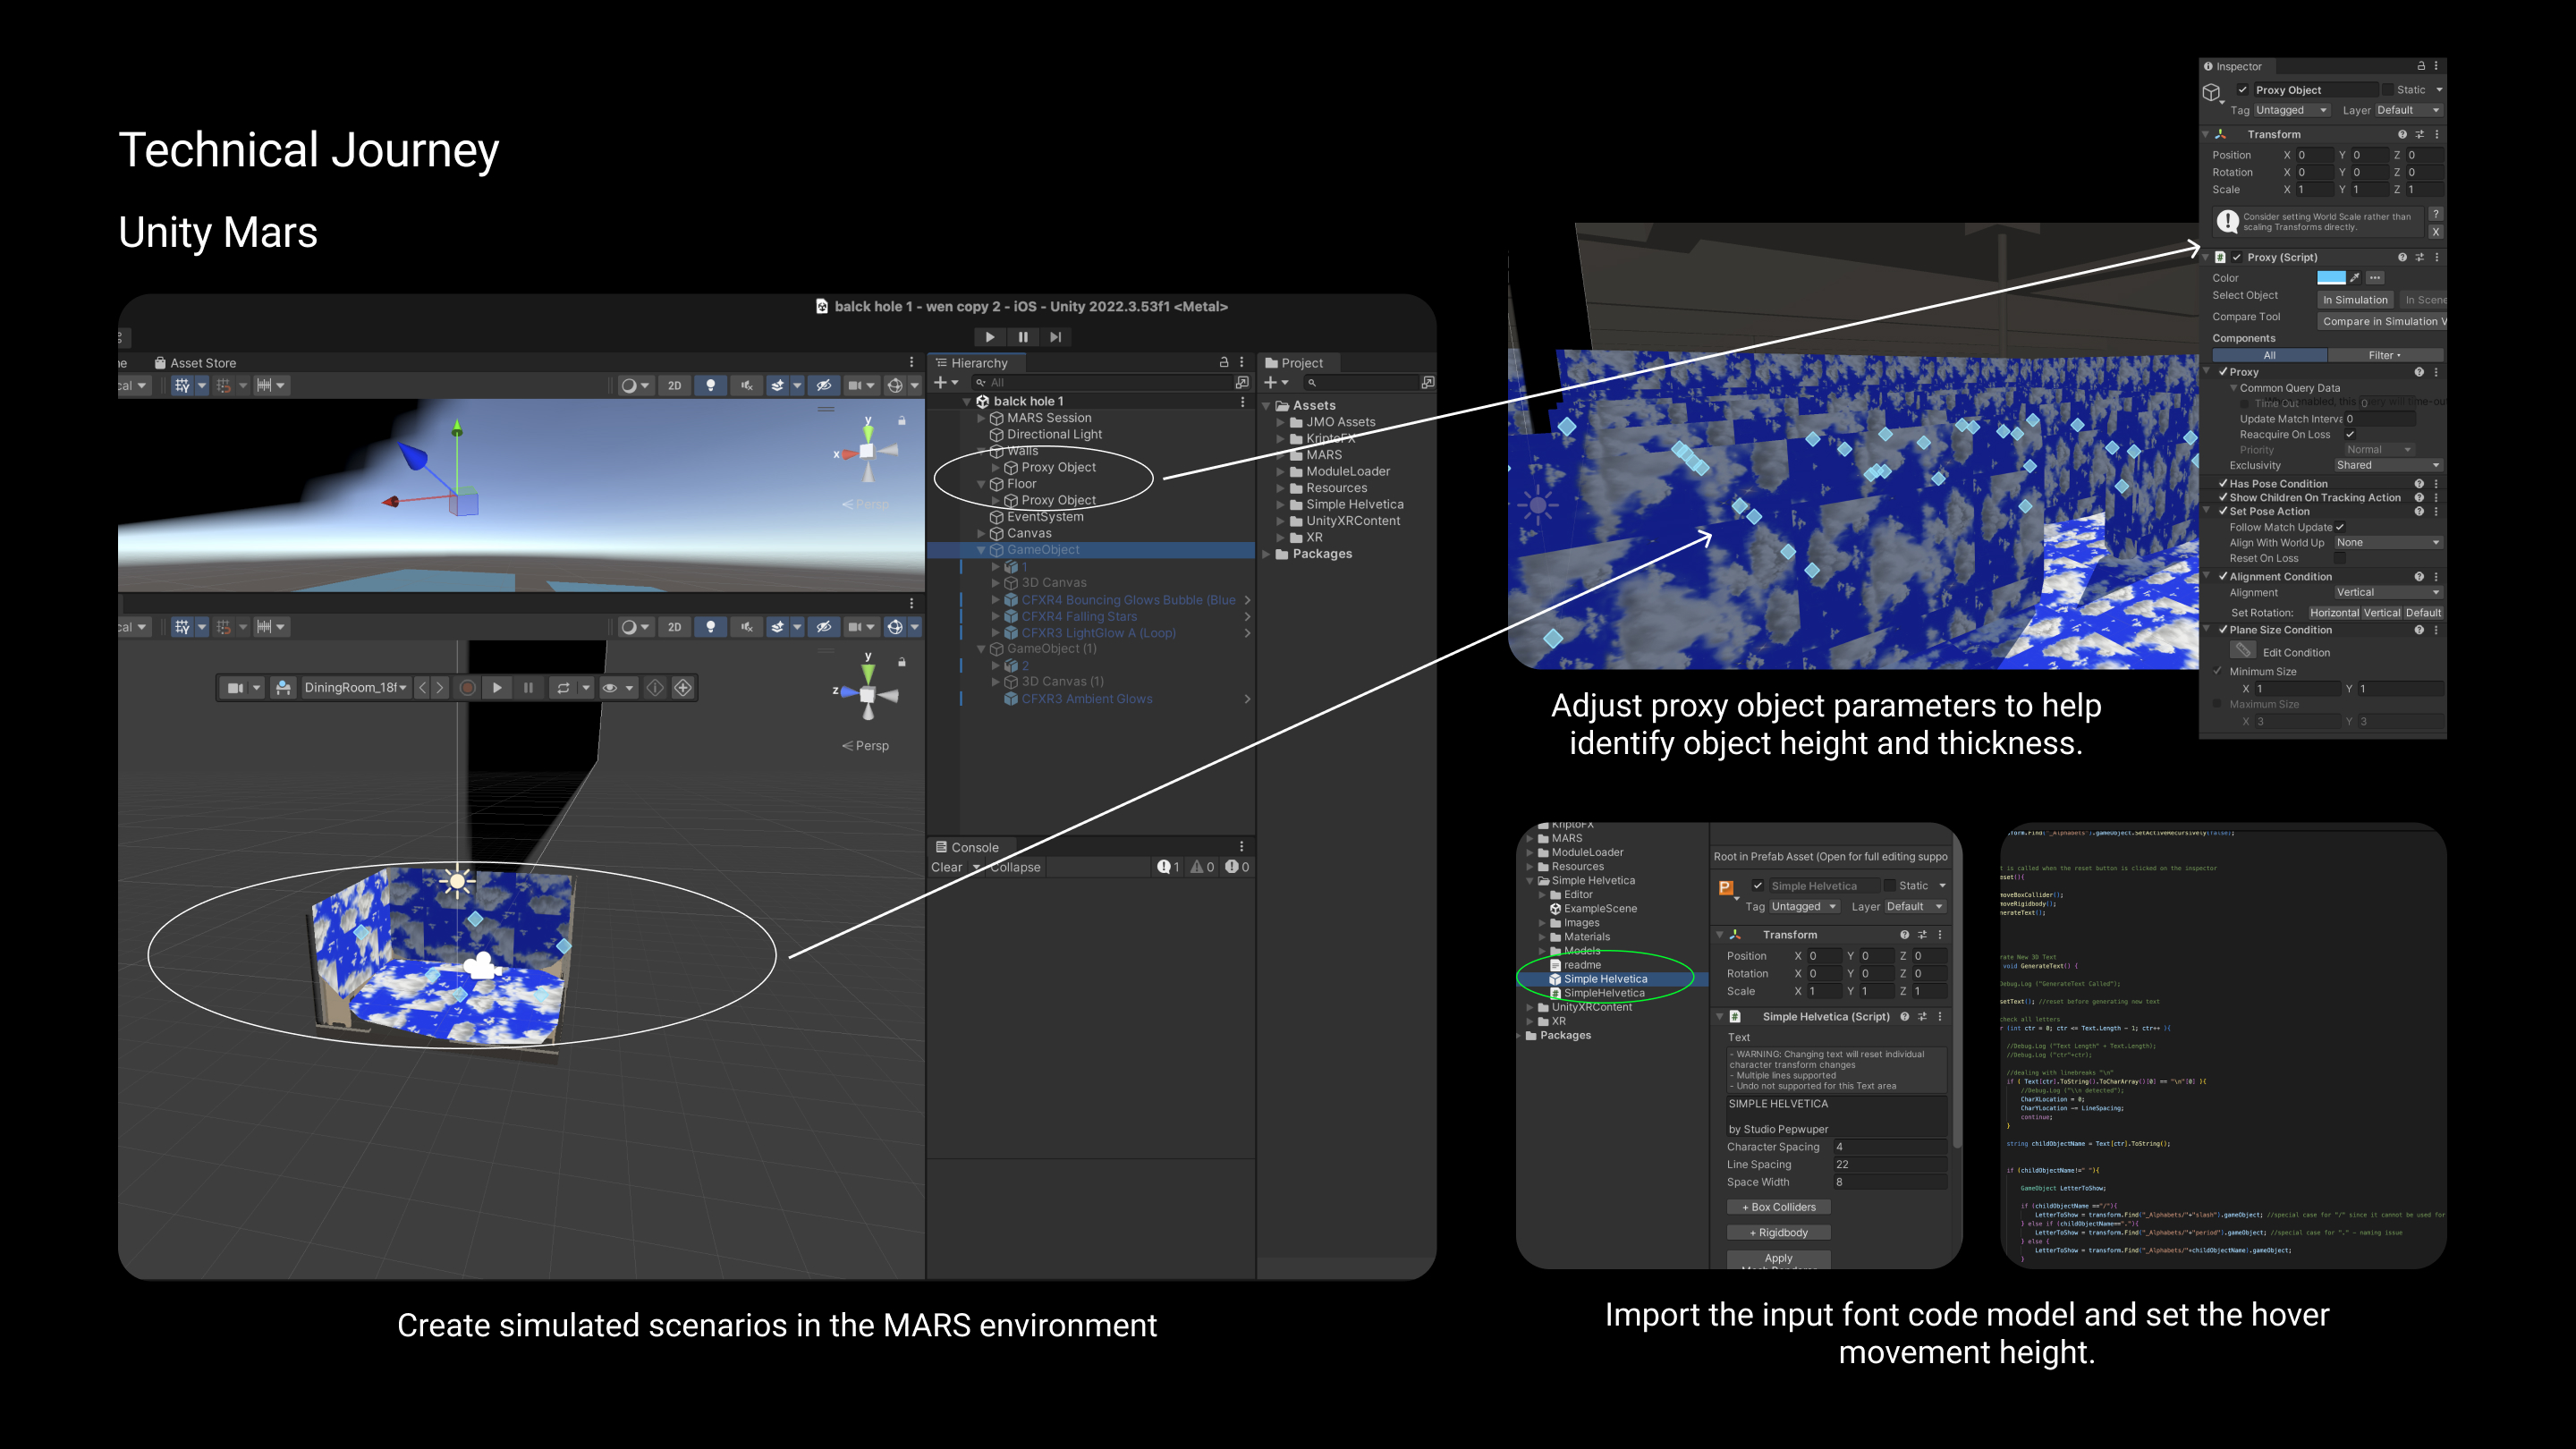Expand the MARS Session hierarchy item
The width and height of the screenshot is (2576, 1449).
(981, 418)
